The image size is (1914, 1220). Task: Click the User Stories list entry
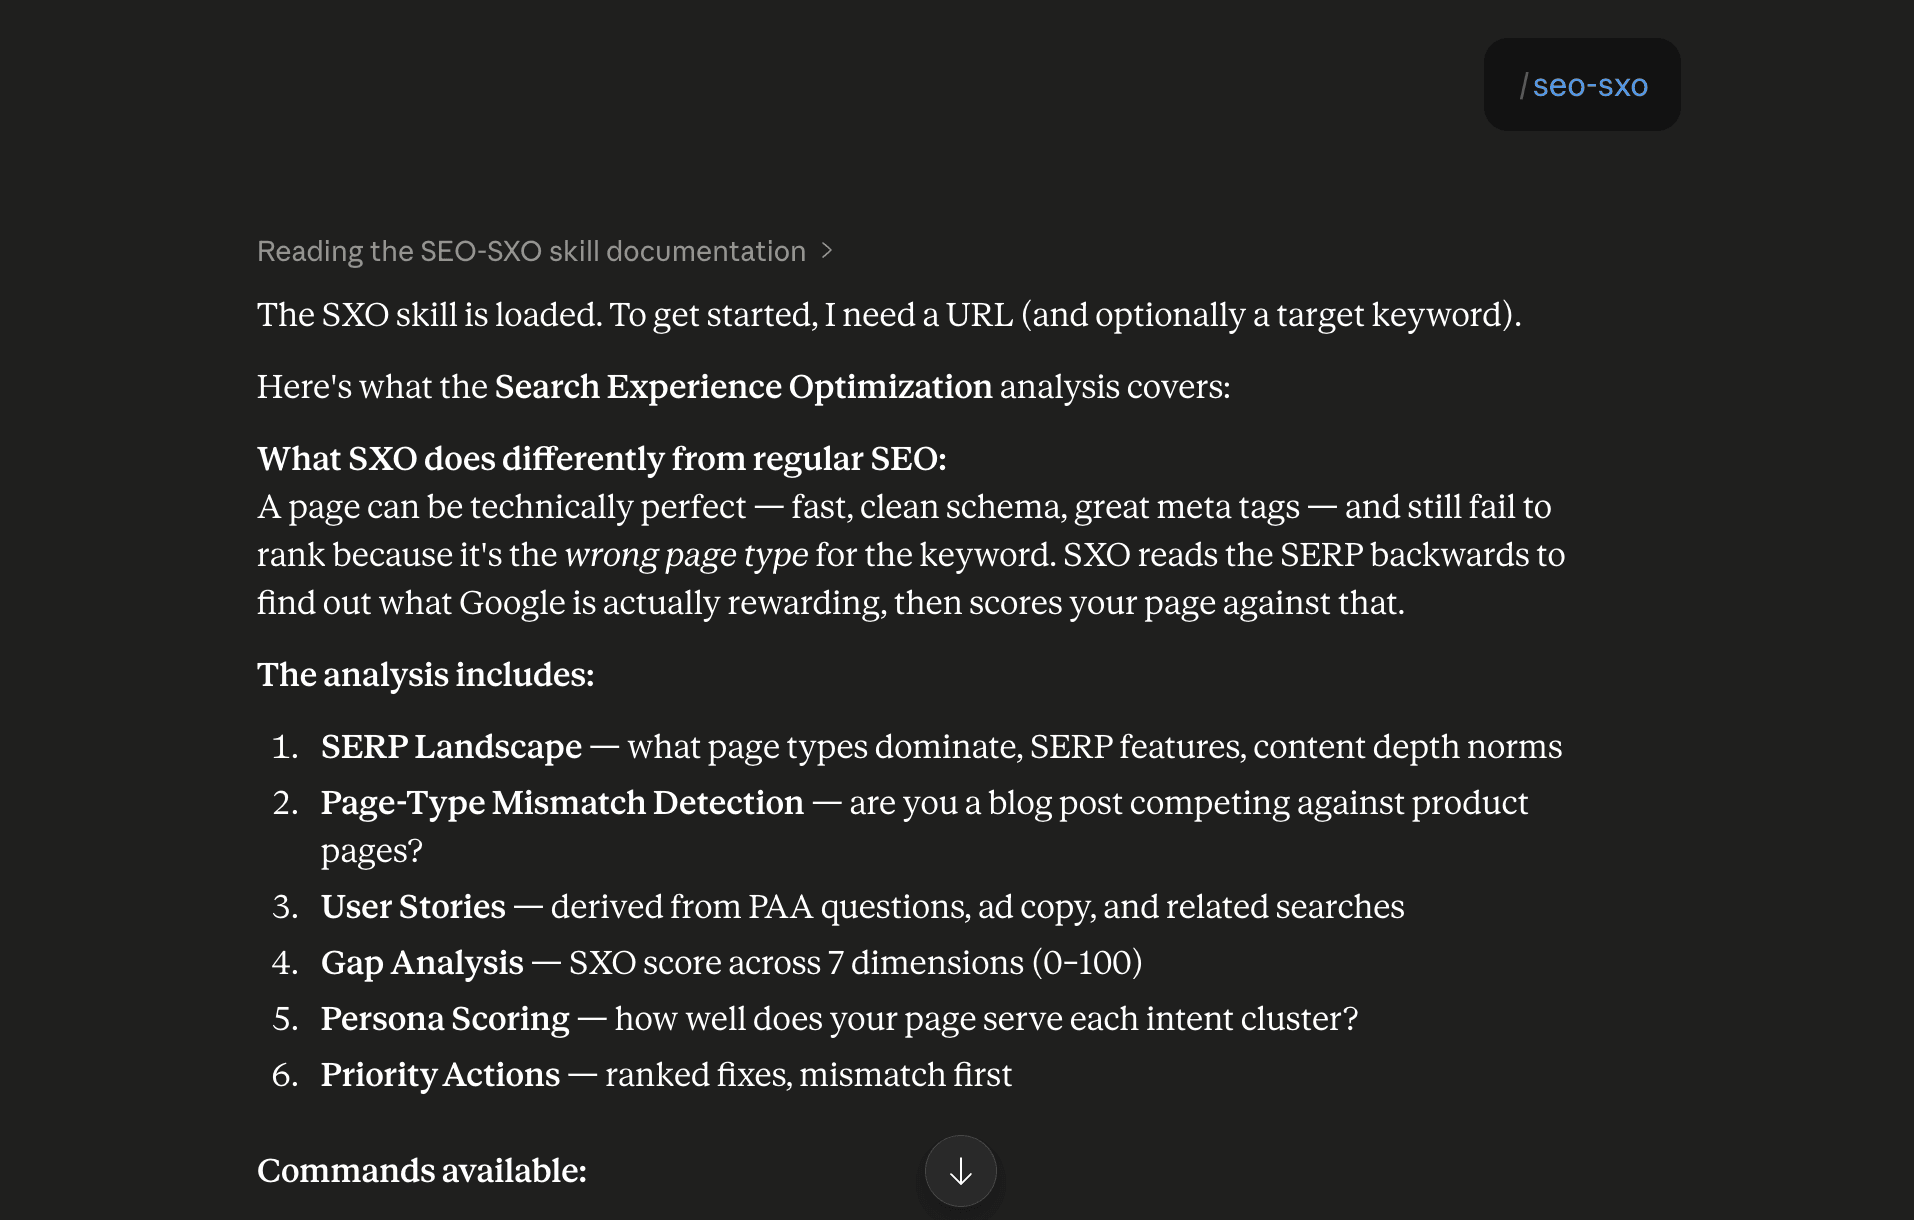tap(862, 907)
